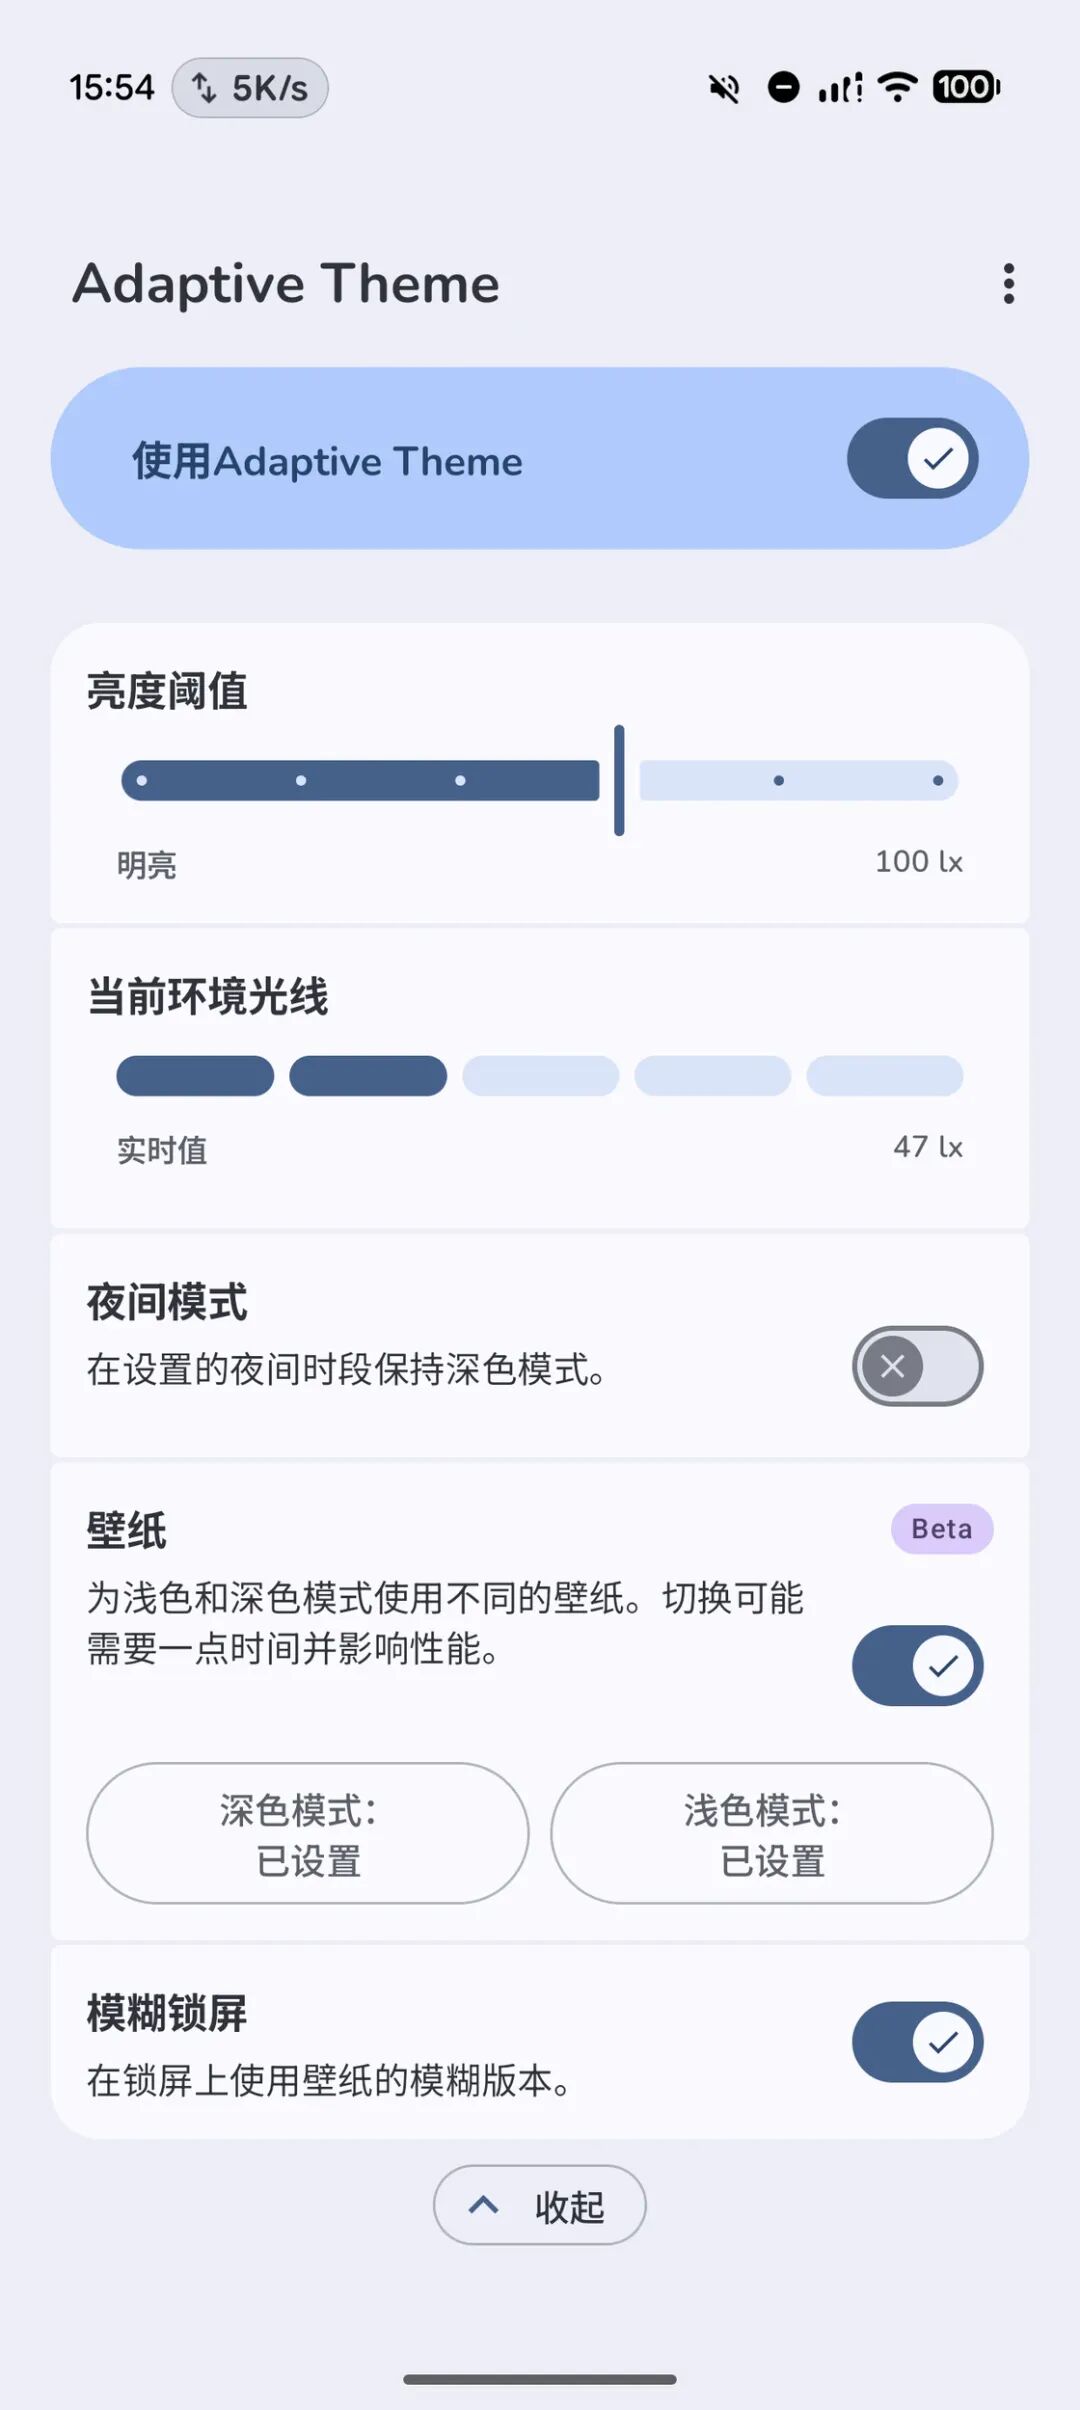Image resolution: width=1080 pixels, height=2410 pixels.
Task: Enable the 夜间模式 toggle
Action: click(917, 1366)
